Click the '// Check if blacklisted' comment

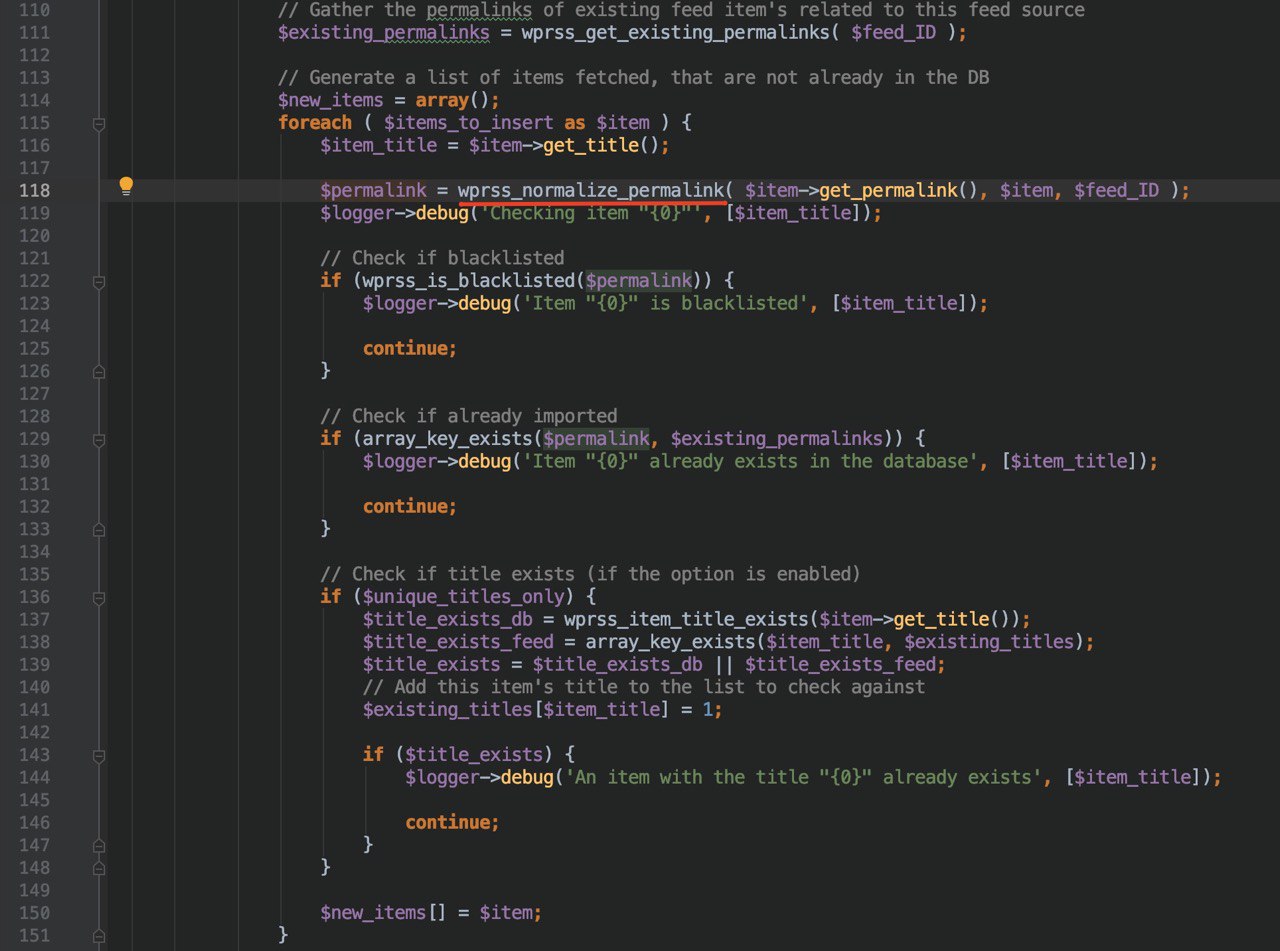[442, 258]
